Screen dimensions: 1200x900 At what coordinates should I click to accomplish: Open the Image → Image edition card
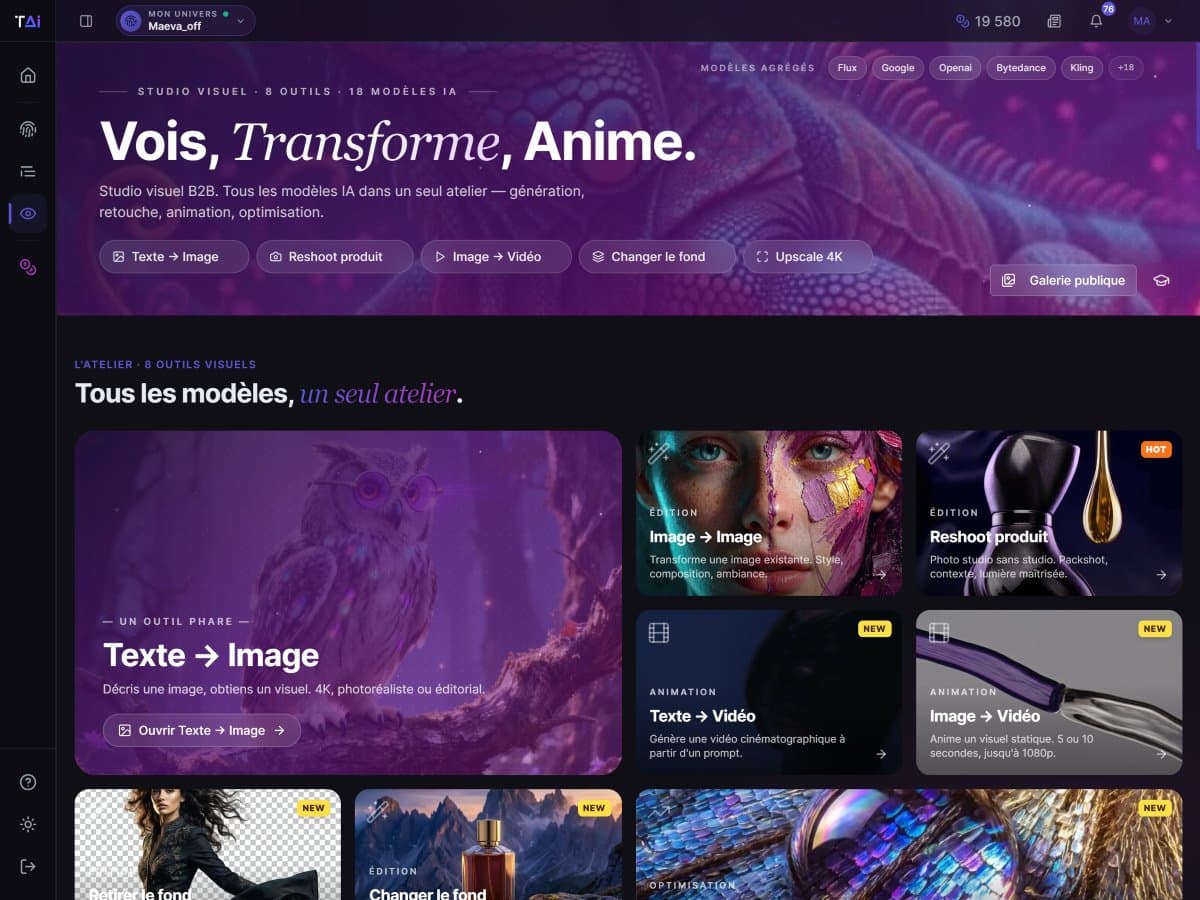pyautogui.click(x=769, y=513)
